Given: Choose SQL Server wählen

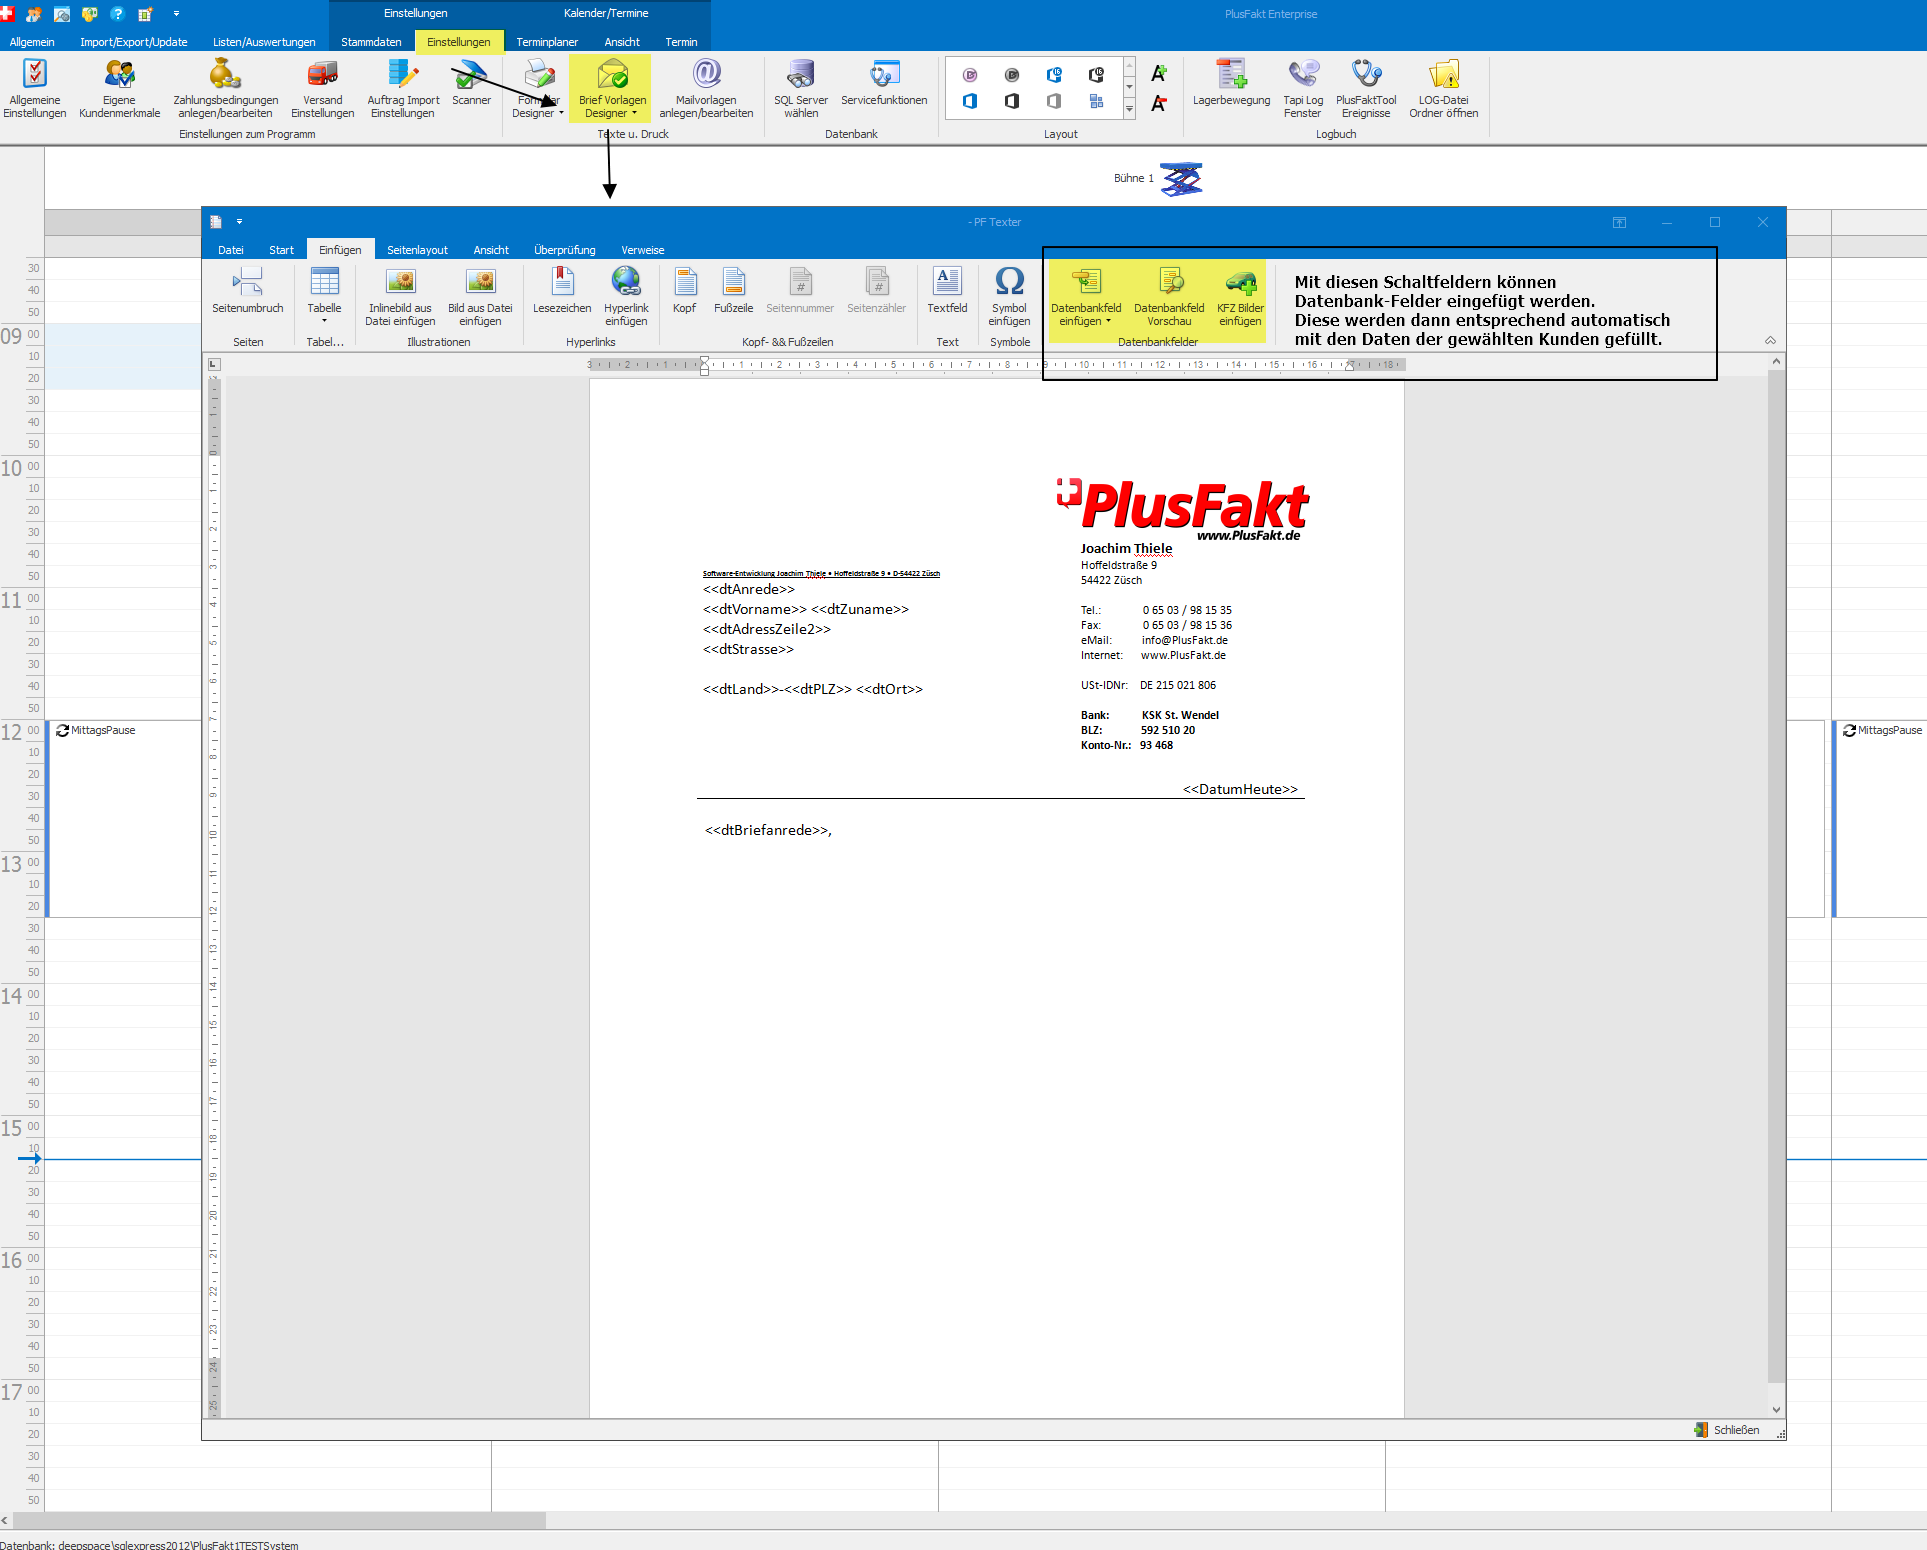Looking at the screenshot, I should pos(801,88).
